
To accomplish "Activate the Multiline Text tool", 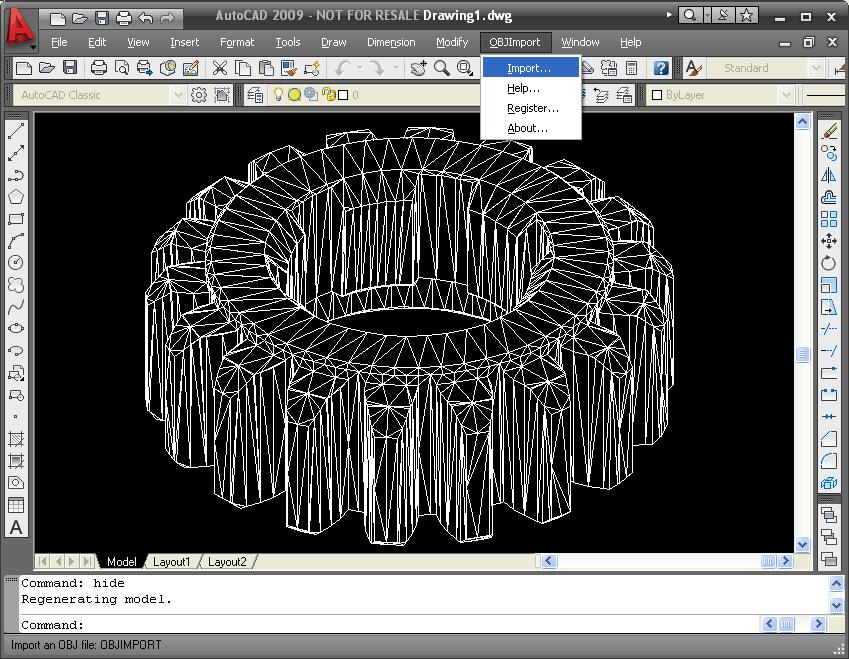I will tap(16, 527).
